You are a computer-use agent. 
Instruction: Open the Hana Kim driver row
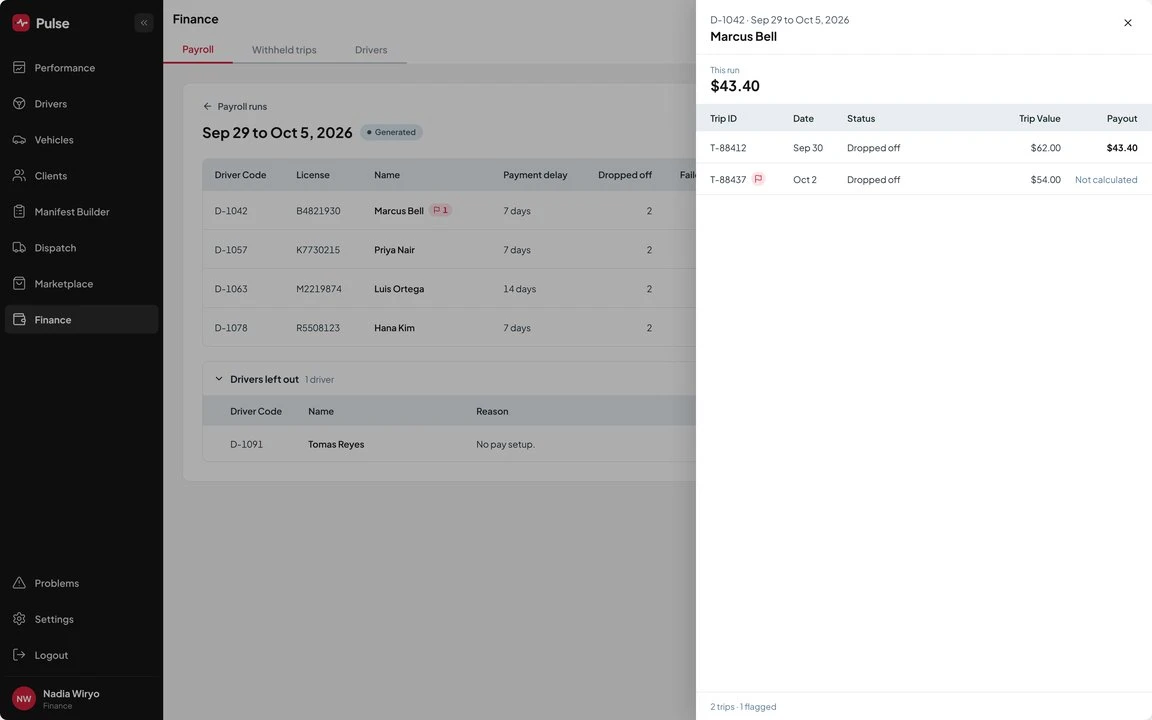(x=449, y=328)
